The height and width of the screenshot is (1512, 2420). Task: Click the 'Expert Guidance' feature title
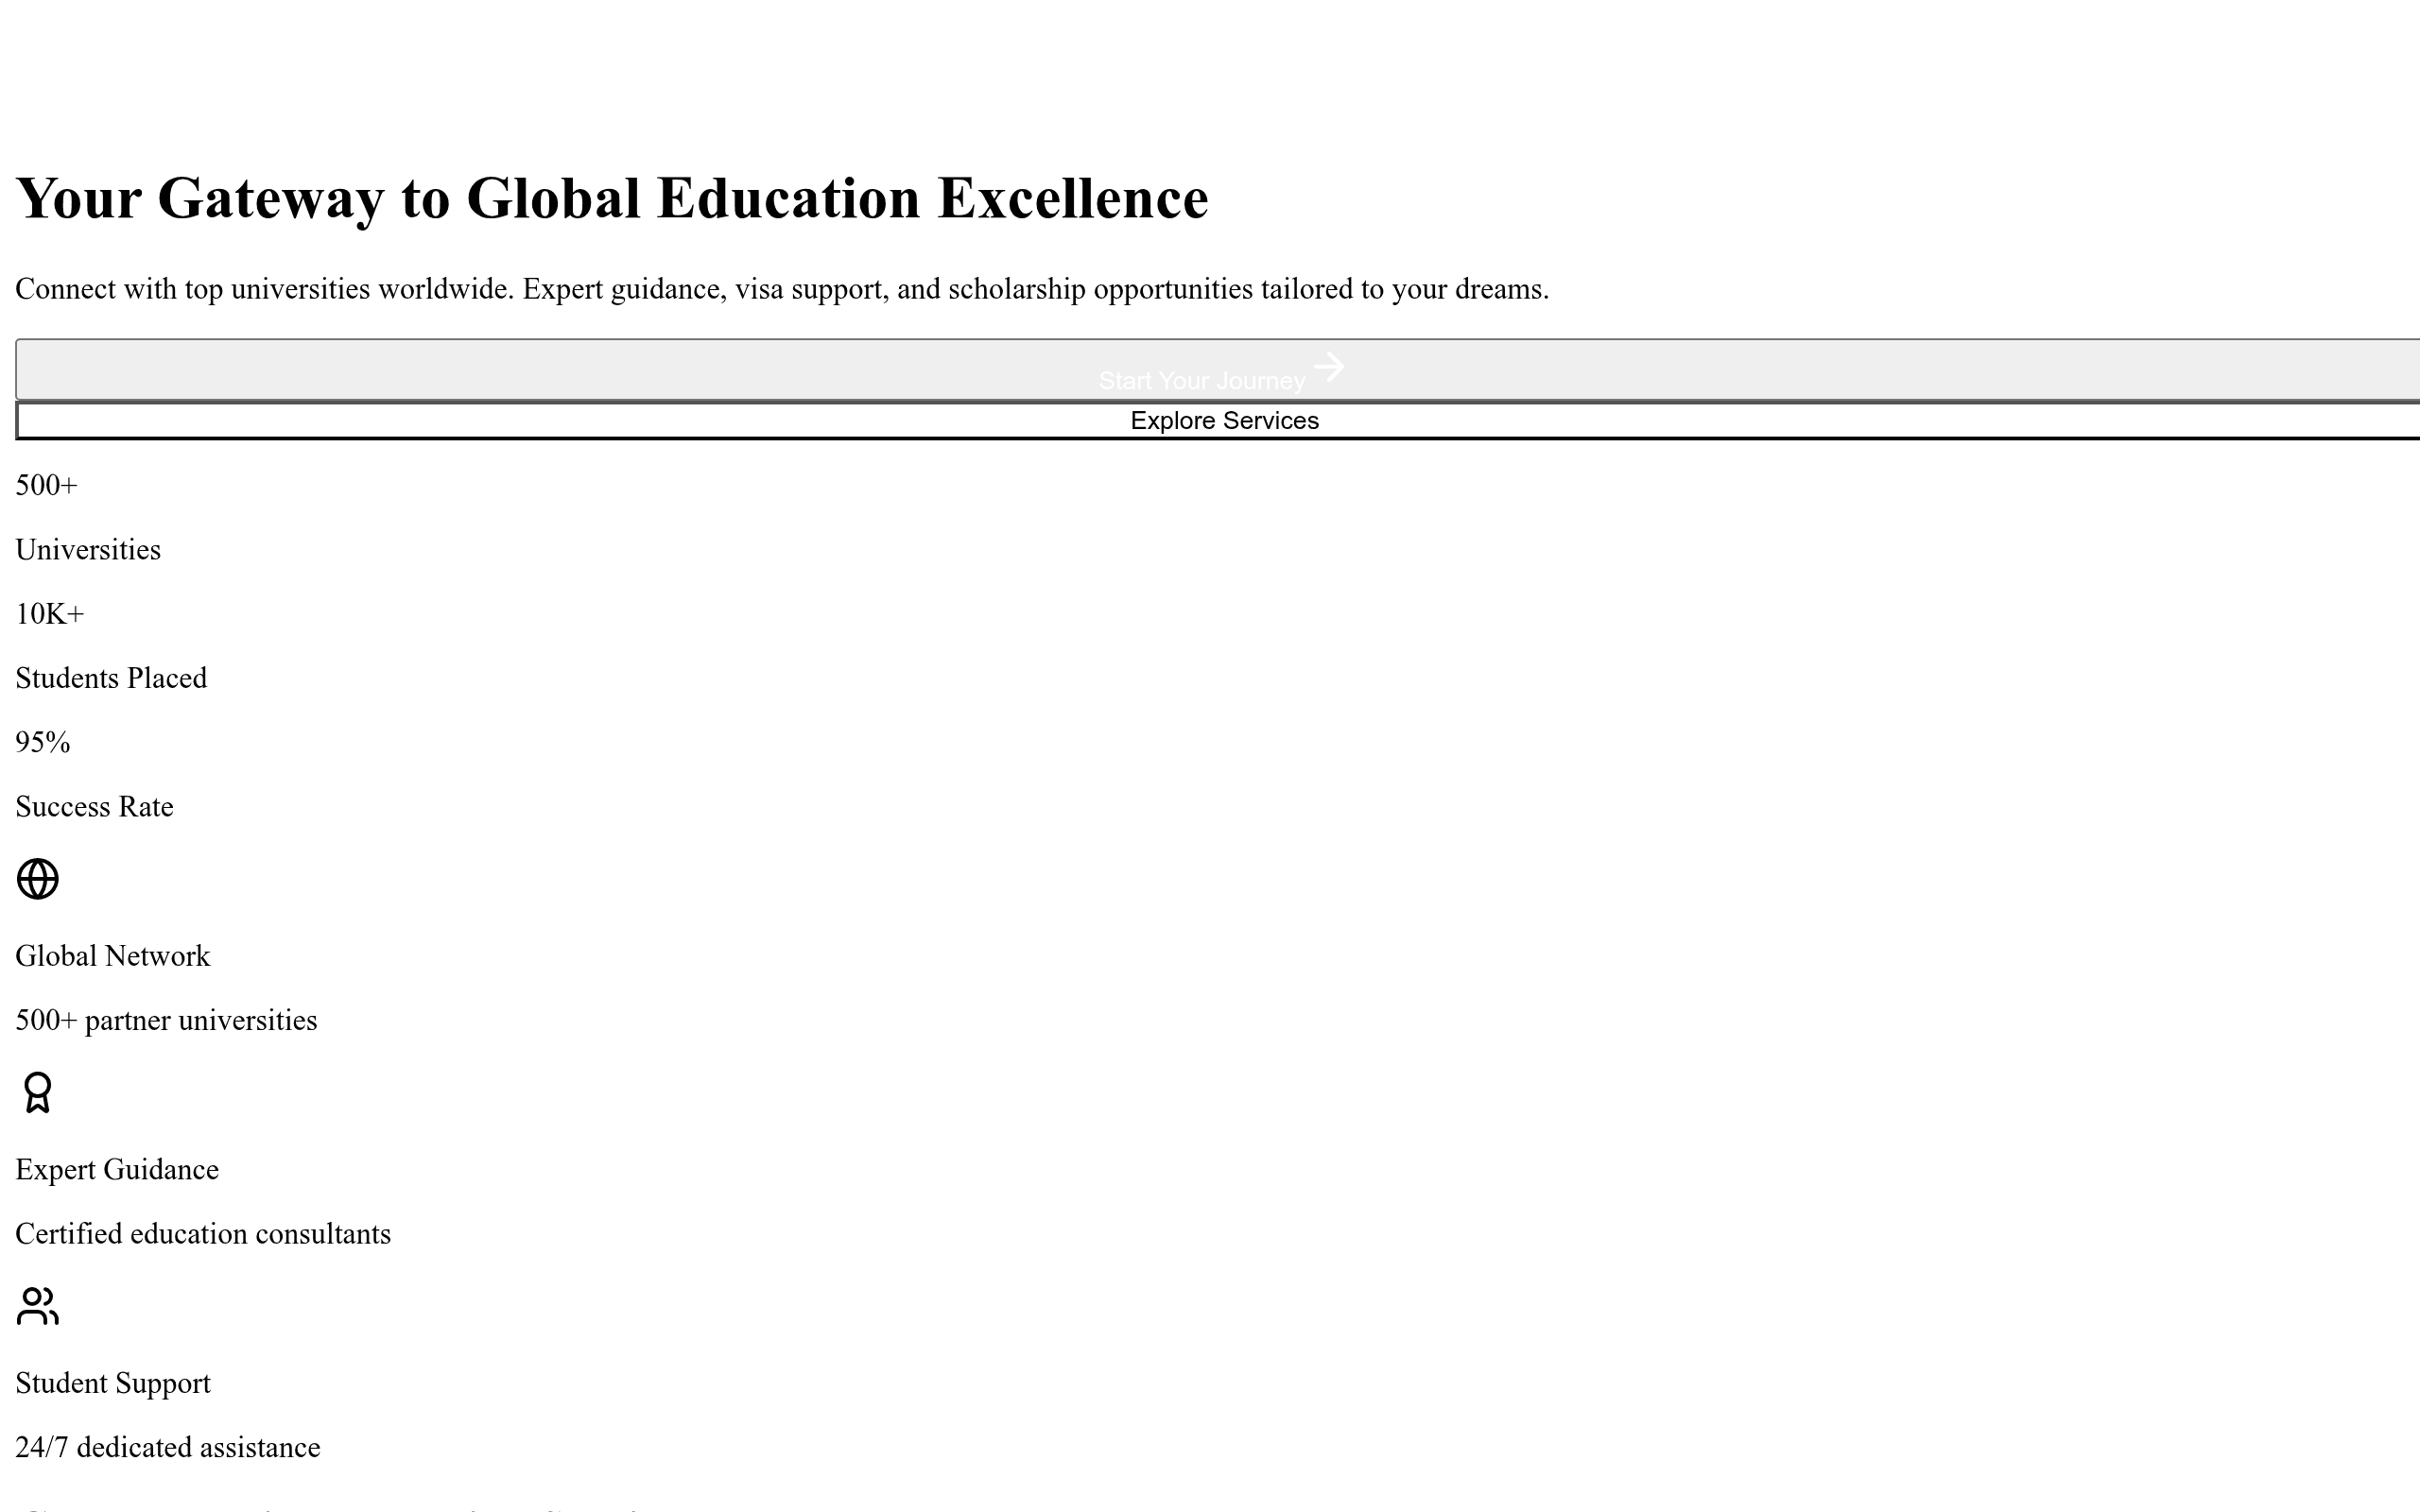117,1170
